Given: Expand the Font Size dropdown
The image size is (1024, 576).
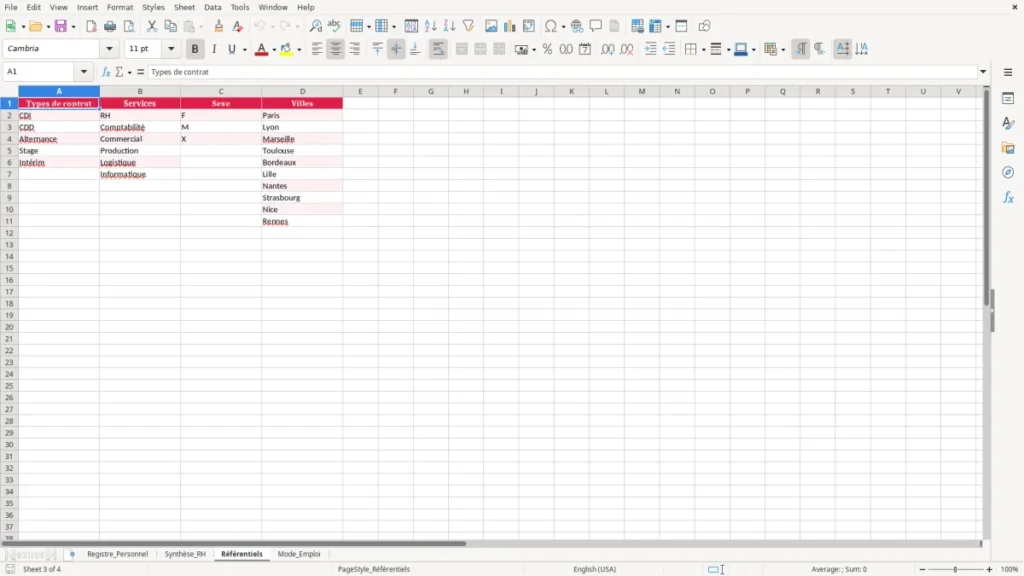Looking at the screenshot, I should [171, 48].
